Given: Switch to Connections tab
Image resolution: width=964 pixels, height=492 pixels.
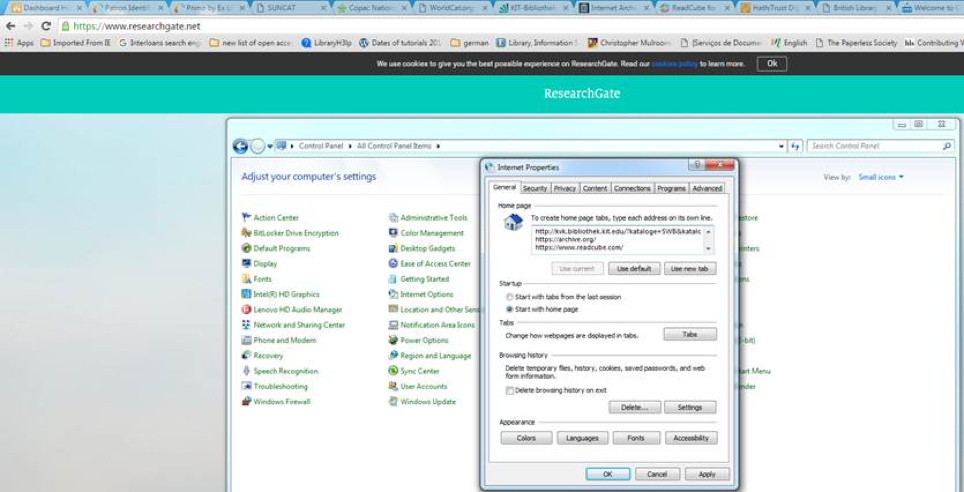Looking at the screenshot, I should (x=632, y=188).
